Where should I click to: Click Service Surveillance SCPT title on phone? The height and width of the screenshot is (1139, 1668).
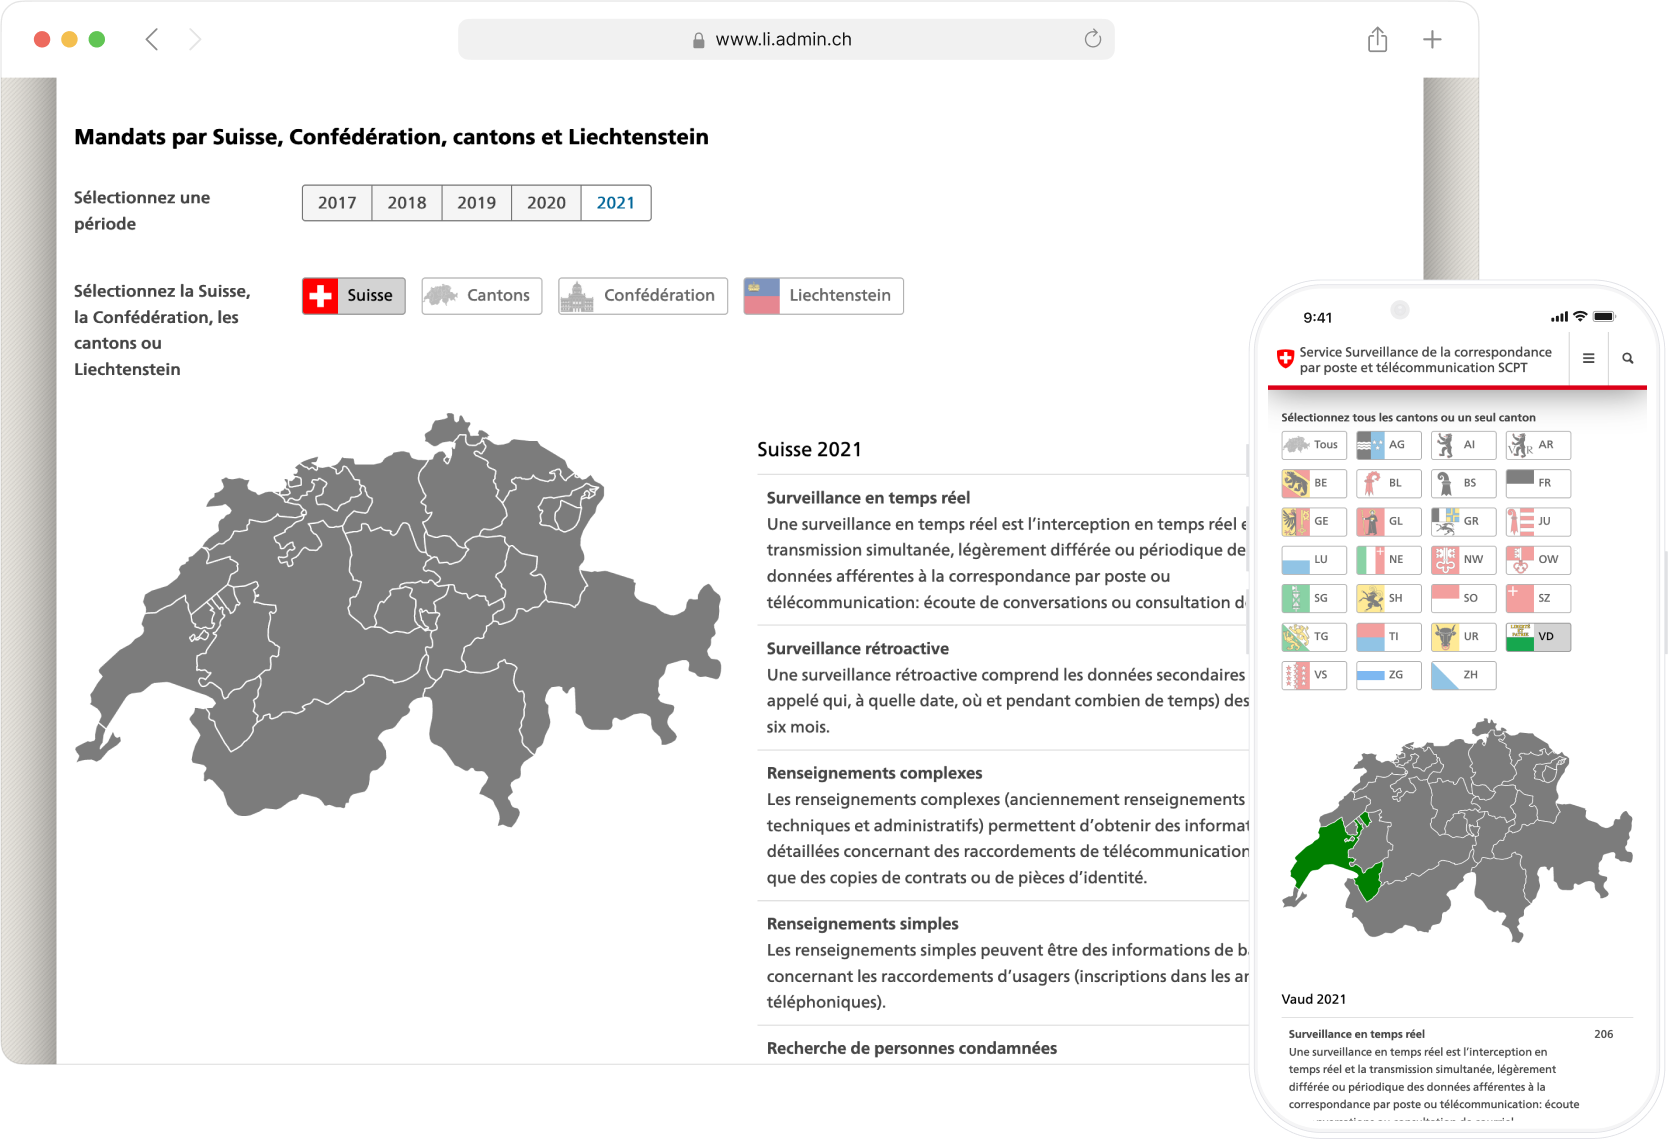click(1425, 360)
